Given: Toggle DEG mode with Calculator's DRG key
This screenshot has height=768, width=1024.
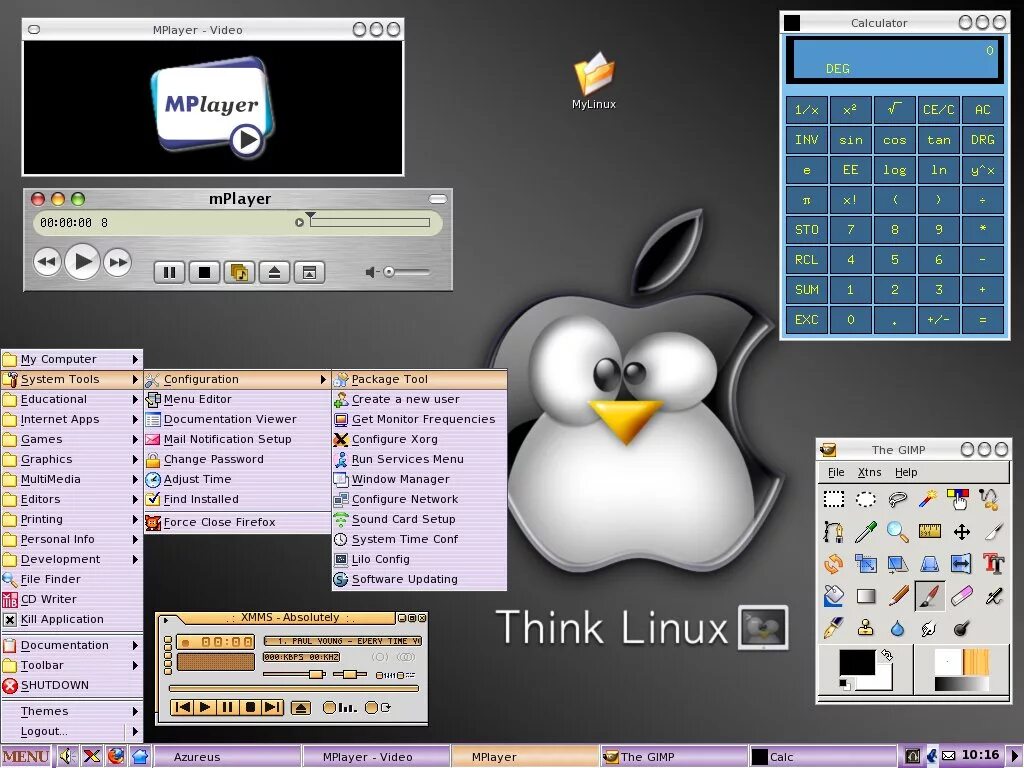Looking at the screenshot, I should pos(981,139).
